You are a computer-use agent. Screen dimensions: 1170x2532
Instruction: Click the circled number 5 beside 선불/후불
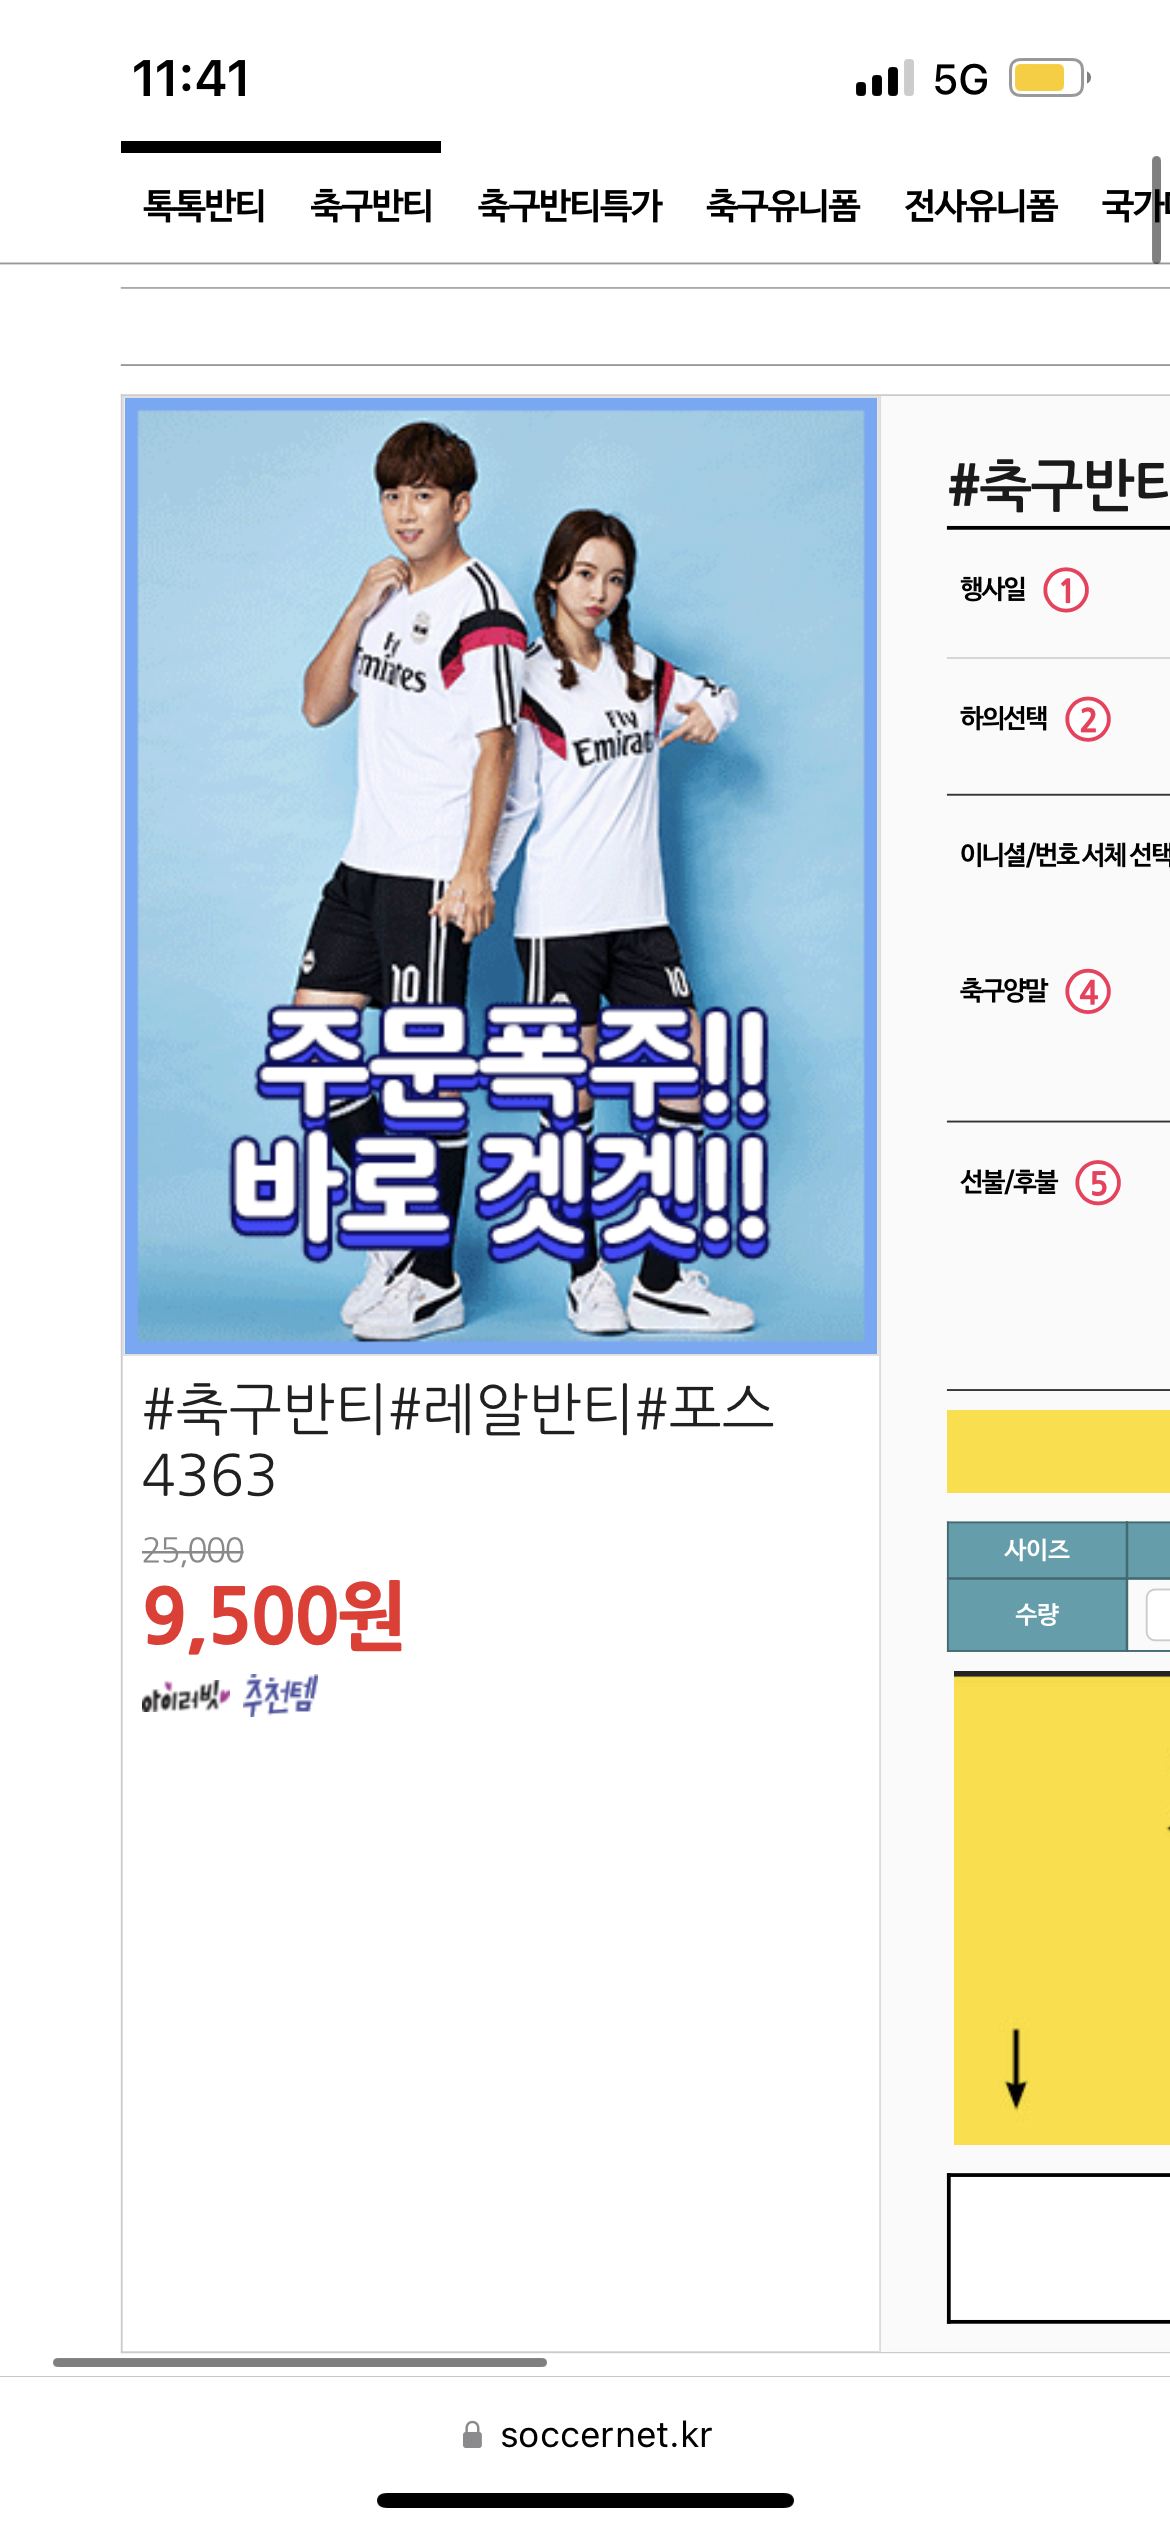(1098, 1183)
